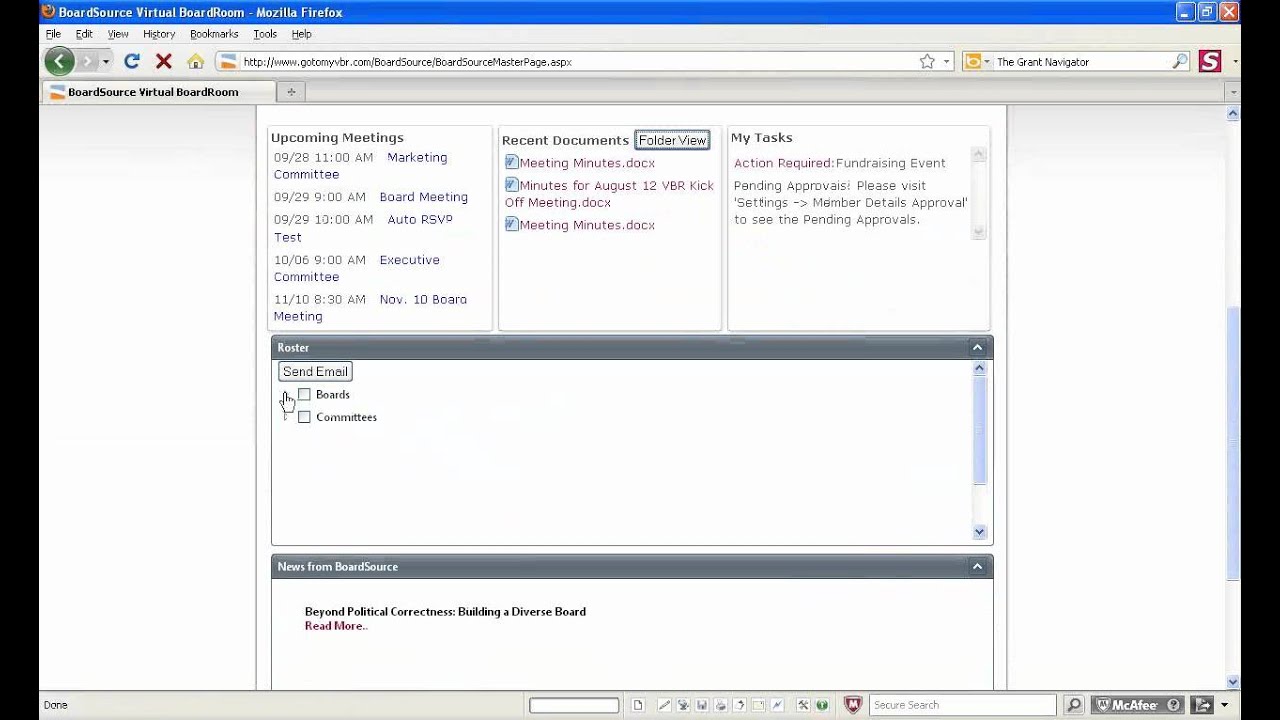Select the BoardSource Virtual BoardRoom tab

click(157, 92)
